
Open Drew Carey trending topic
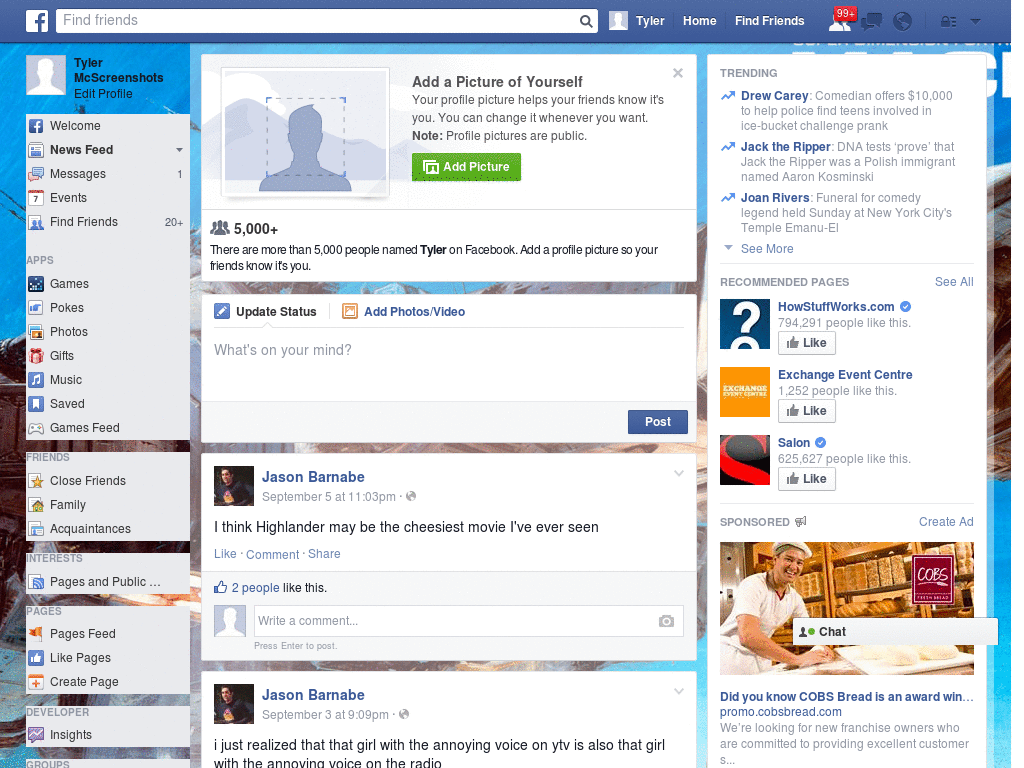pos(775,95)
